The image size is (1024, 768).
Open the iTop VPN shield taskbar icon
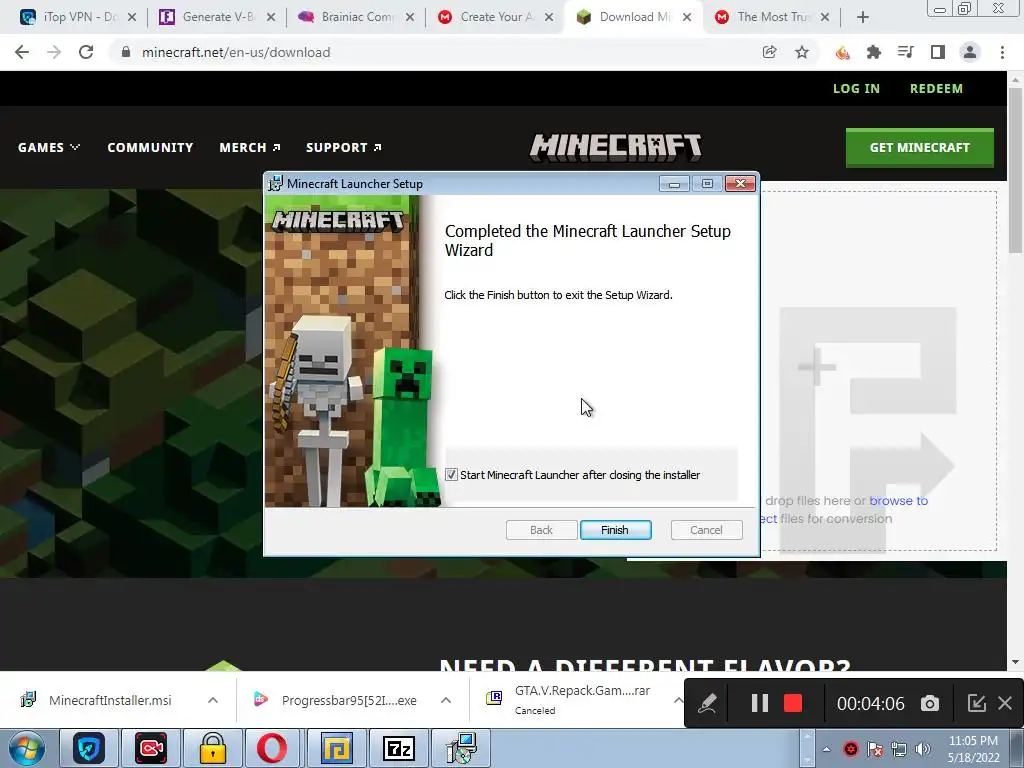(x=89, y=748)
